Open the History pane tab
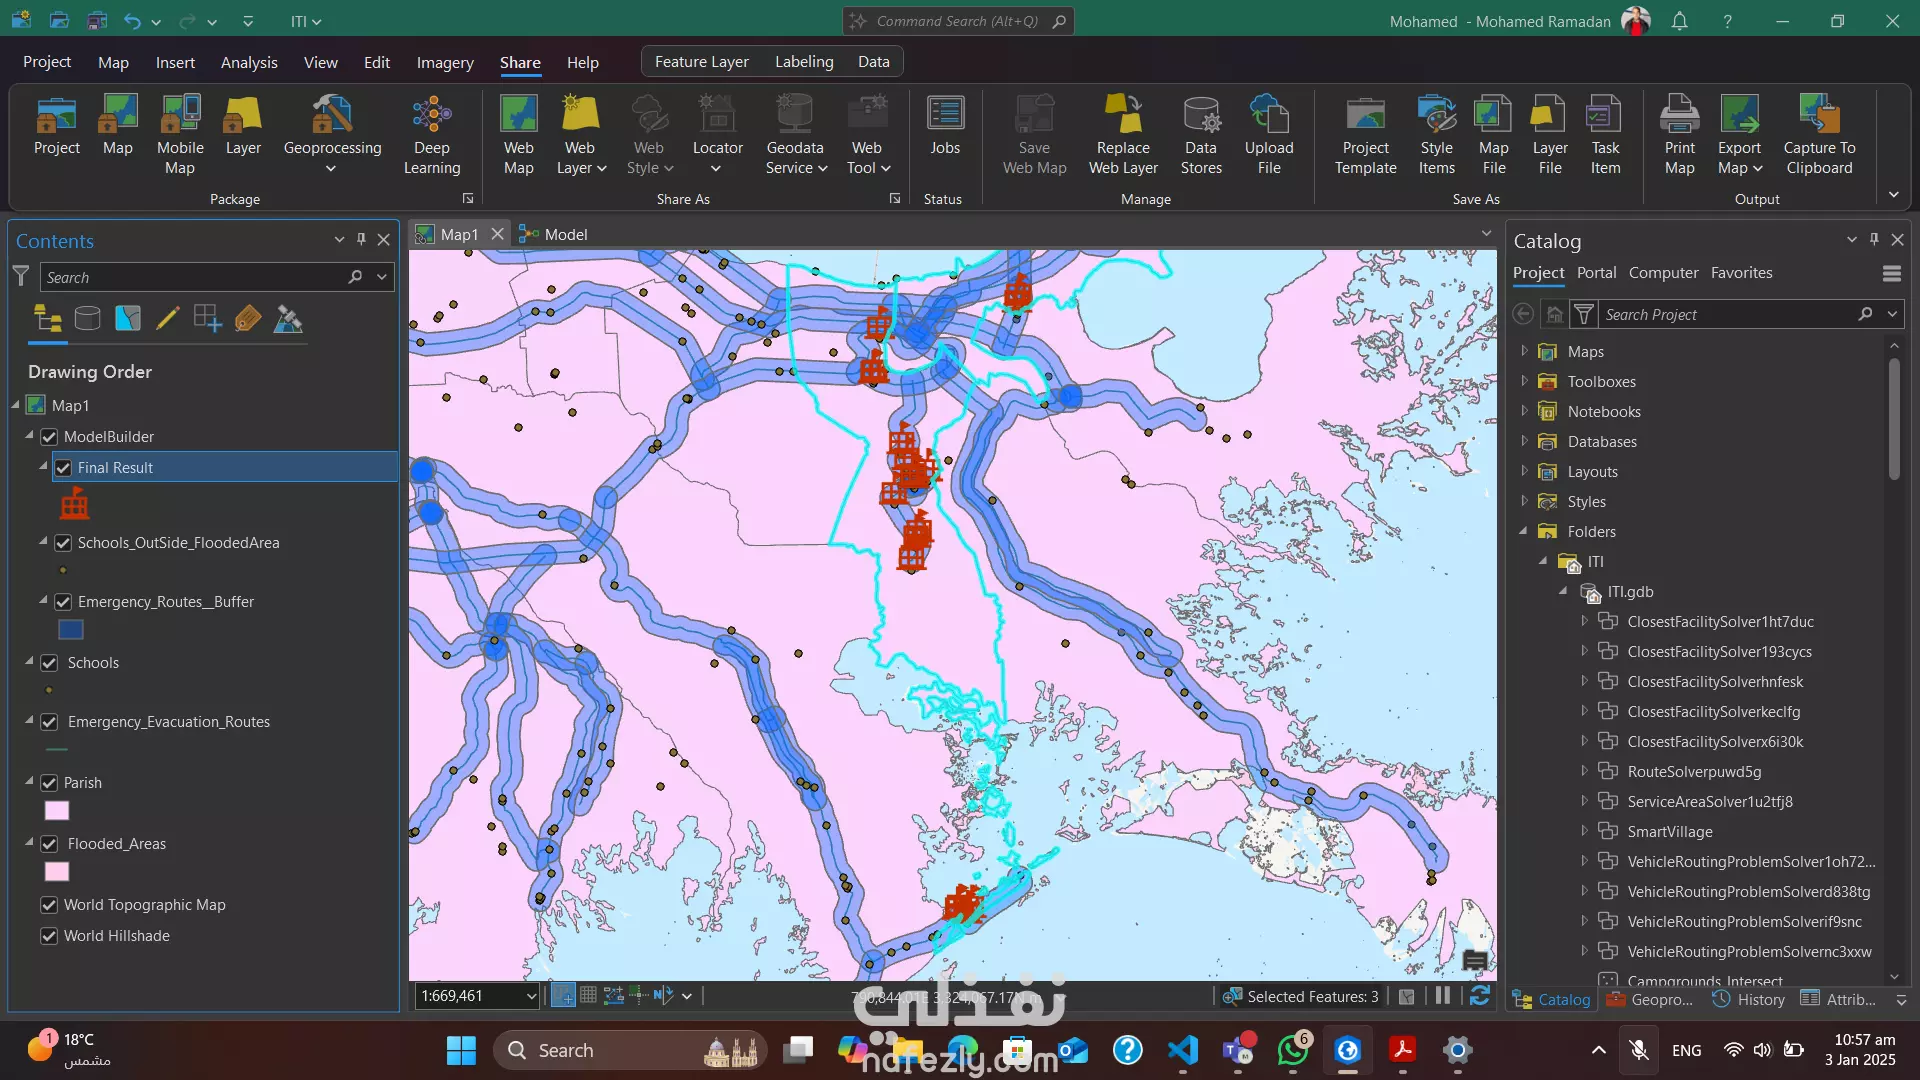The width and height of the screenshot is (1920, 1080). [1749, 999]
